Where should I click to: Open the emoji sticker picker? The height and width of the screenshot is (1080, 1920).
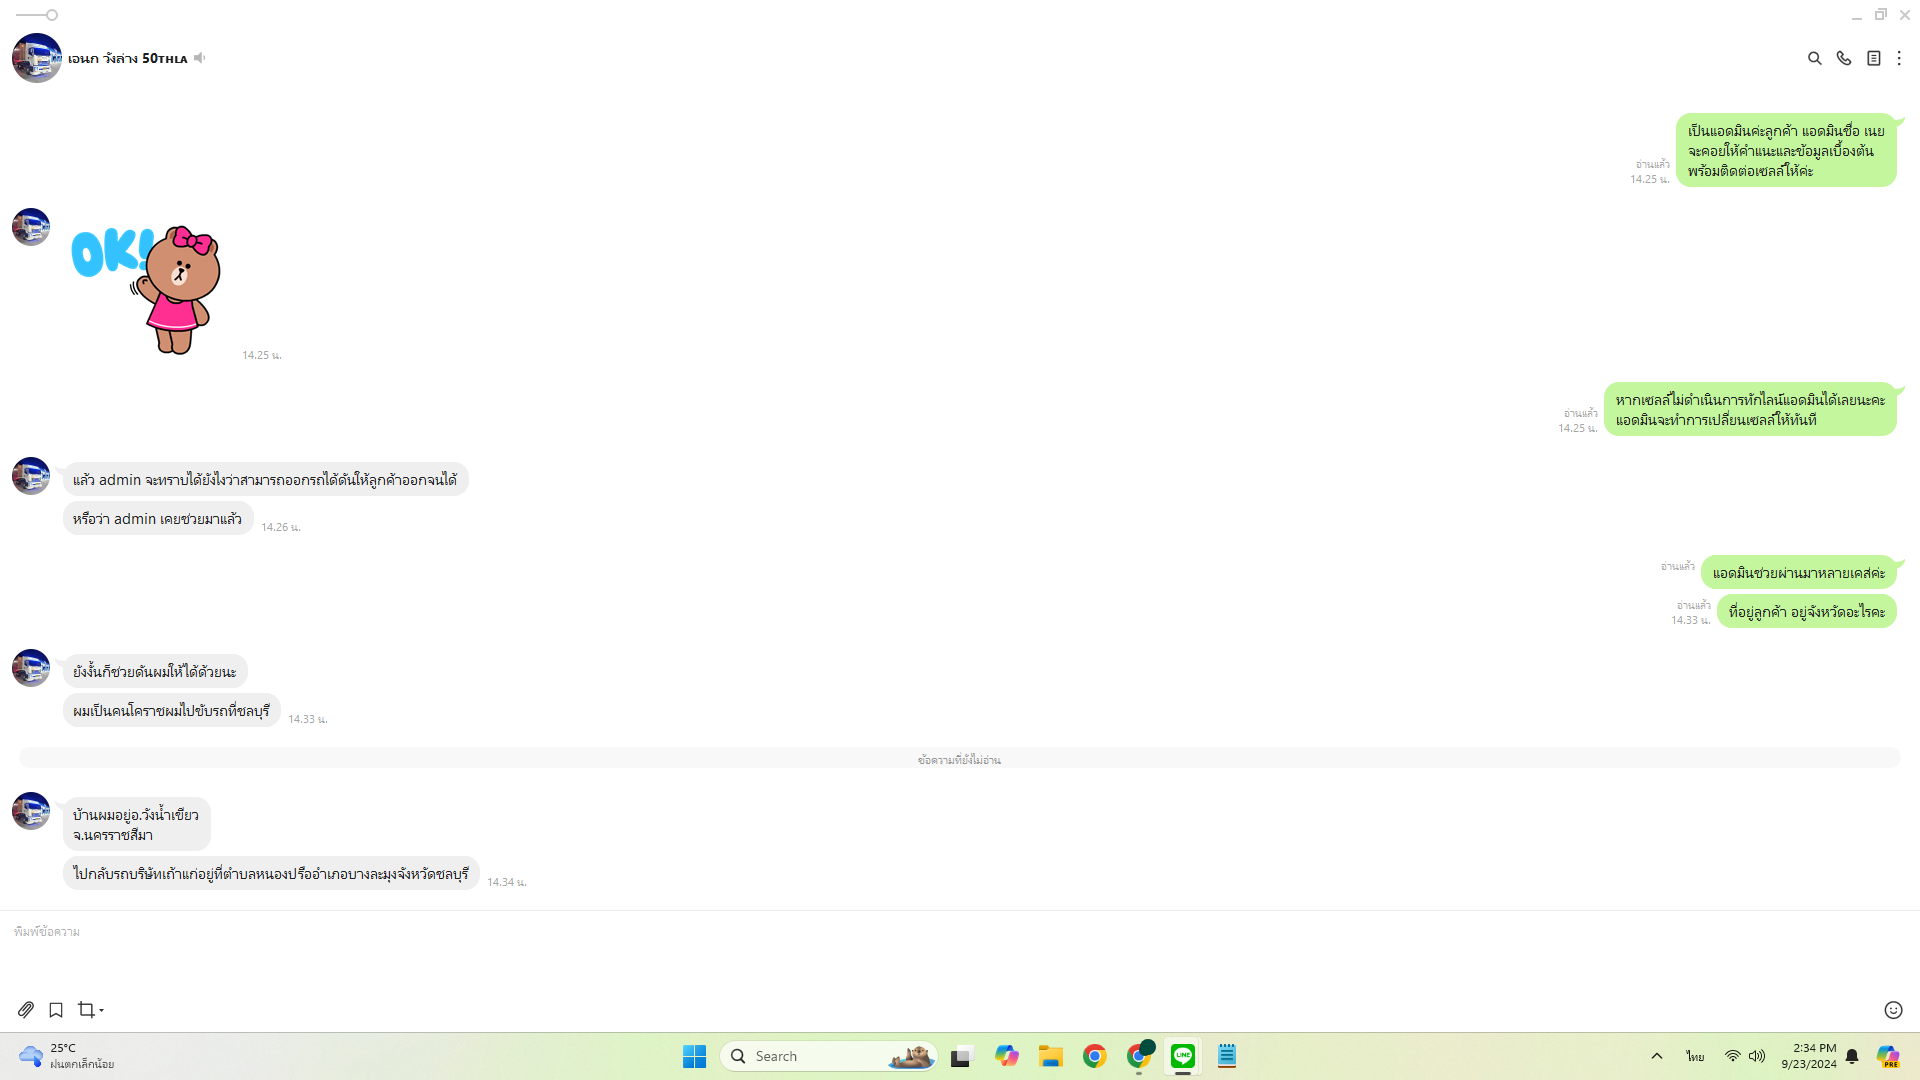(x=1893, y=1010)
